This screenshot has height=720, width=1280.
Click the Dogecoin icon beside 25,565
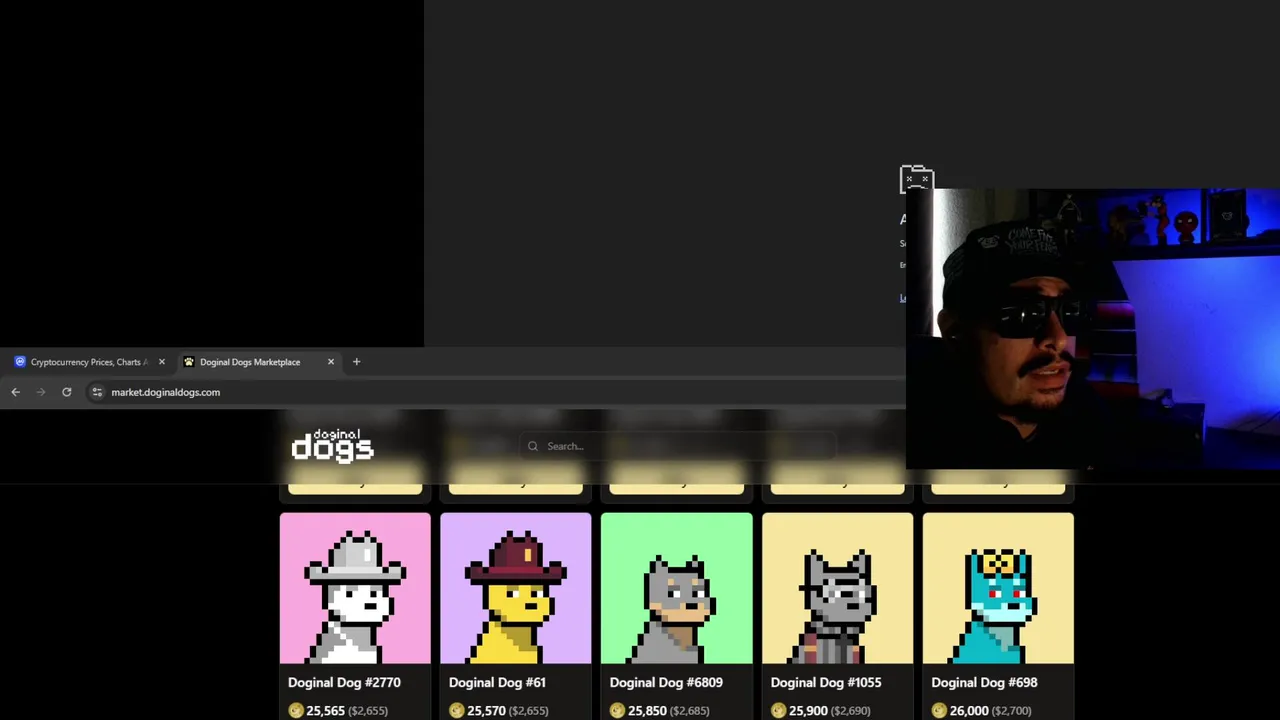click(x=296, y=710)
